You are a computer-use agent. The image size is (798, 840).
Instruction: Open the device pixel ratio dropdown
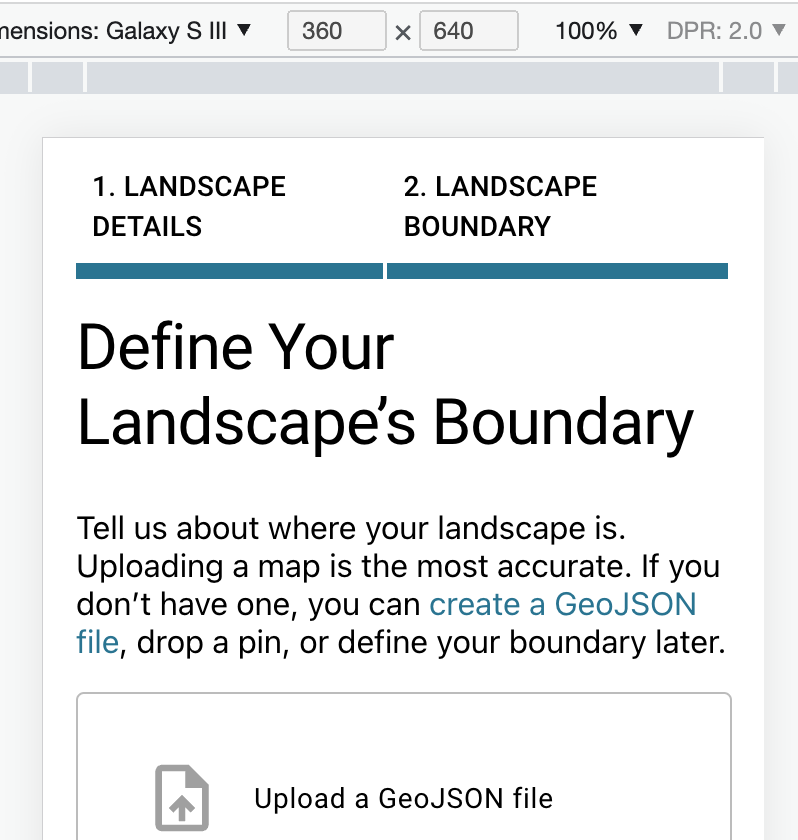pyautogui.click(x=727, y=30)
